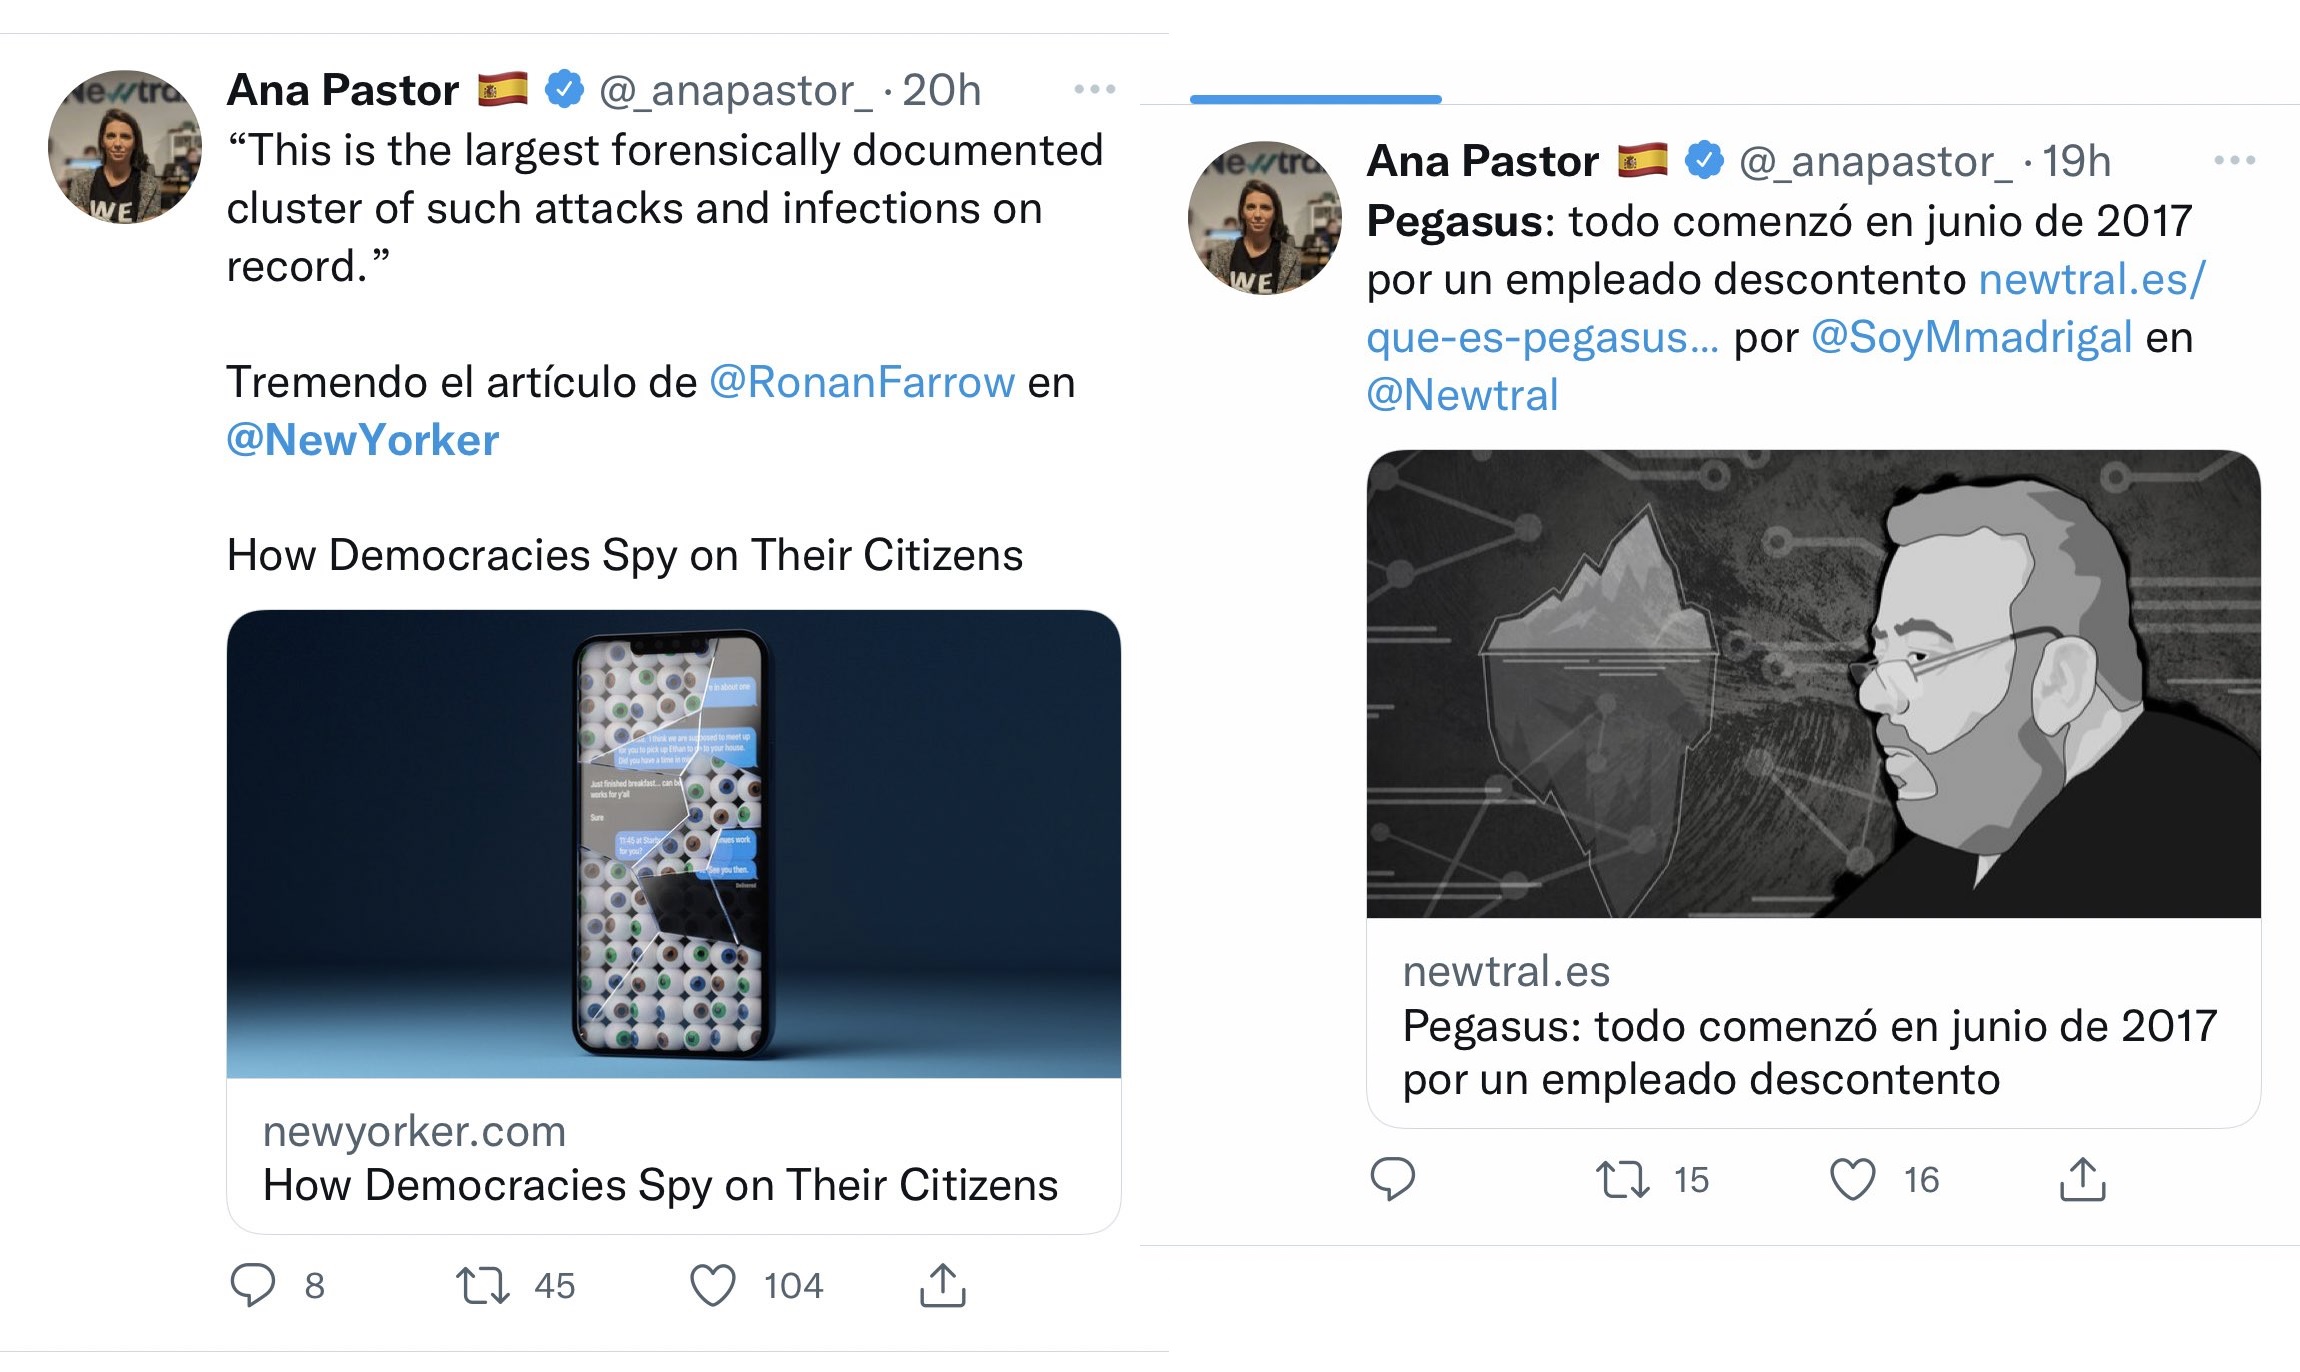Like the tweet with 104 likes
Screen dimensions: 2300x1372
713,1285
